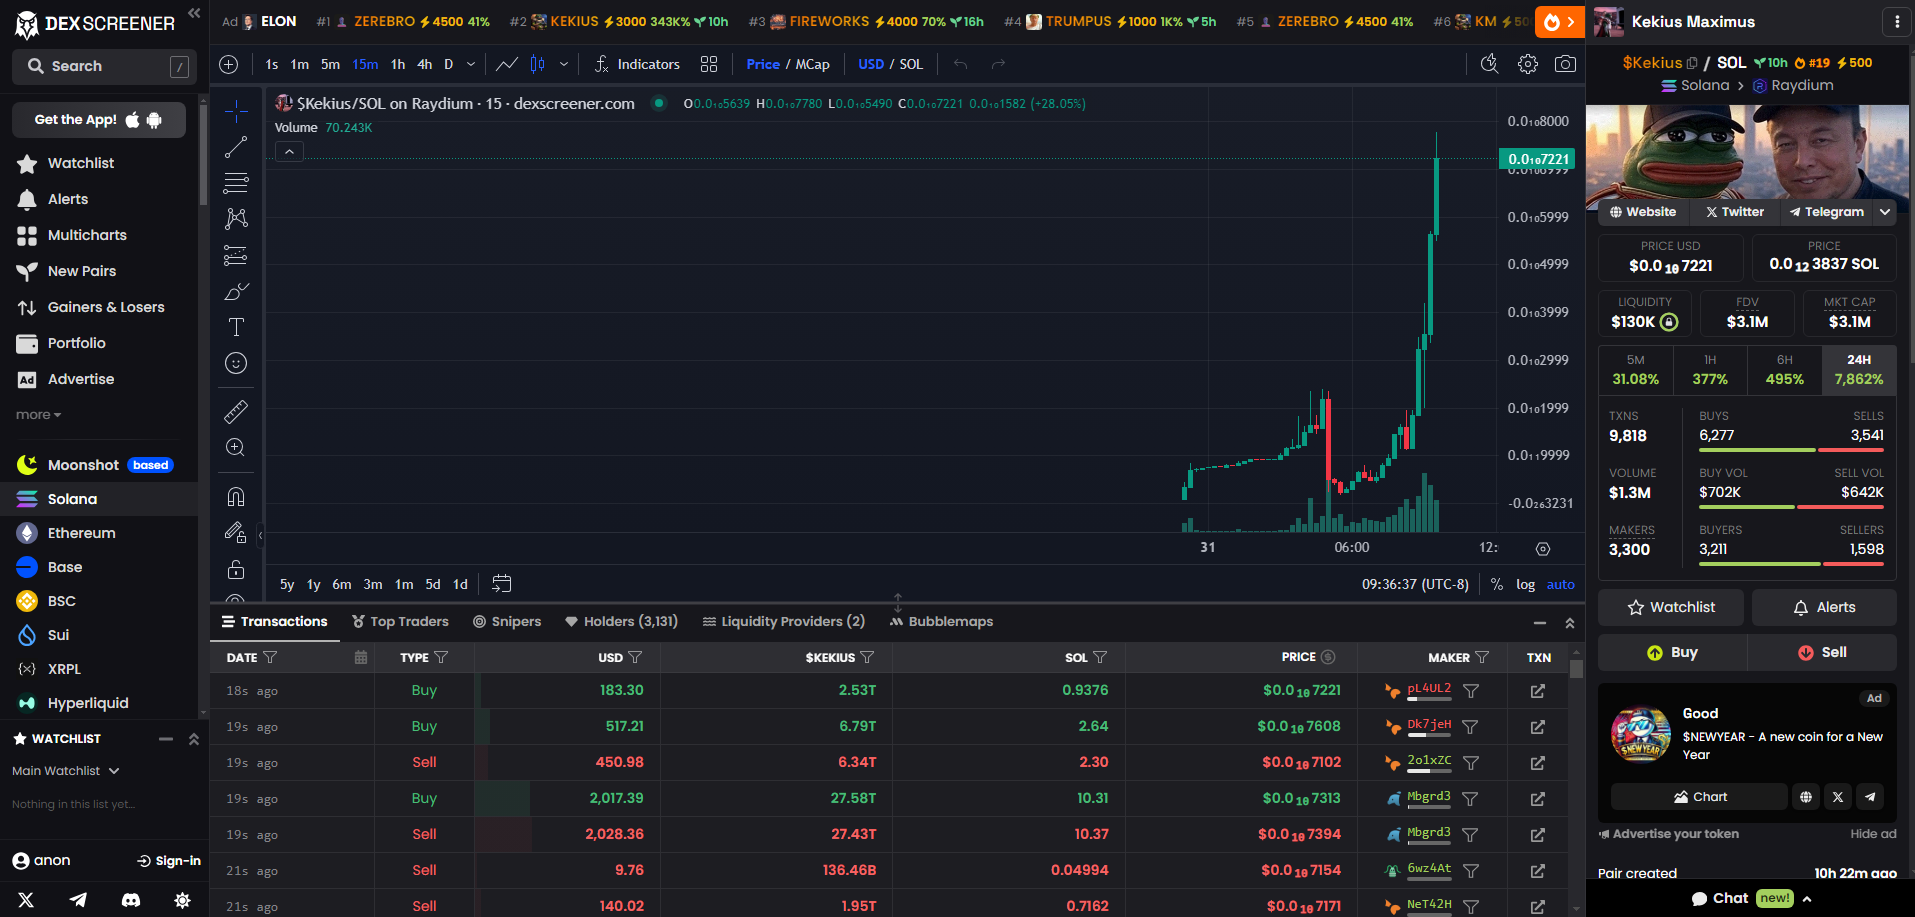Open external transaction link for pL4UL2 row

[x=1538, y=690]
